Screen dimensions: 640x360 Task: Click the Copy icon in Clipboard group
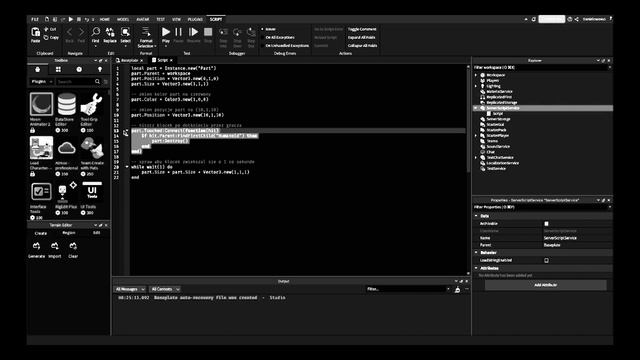46,38
